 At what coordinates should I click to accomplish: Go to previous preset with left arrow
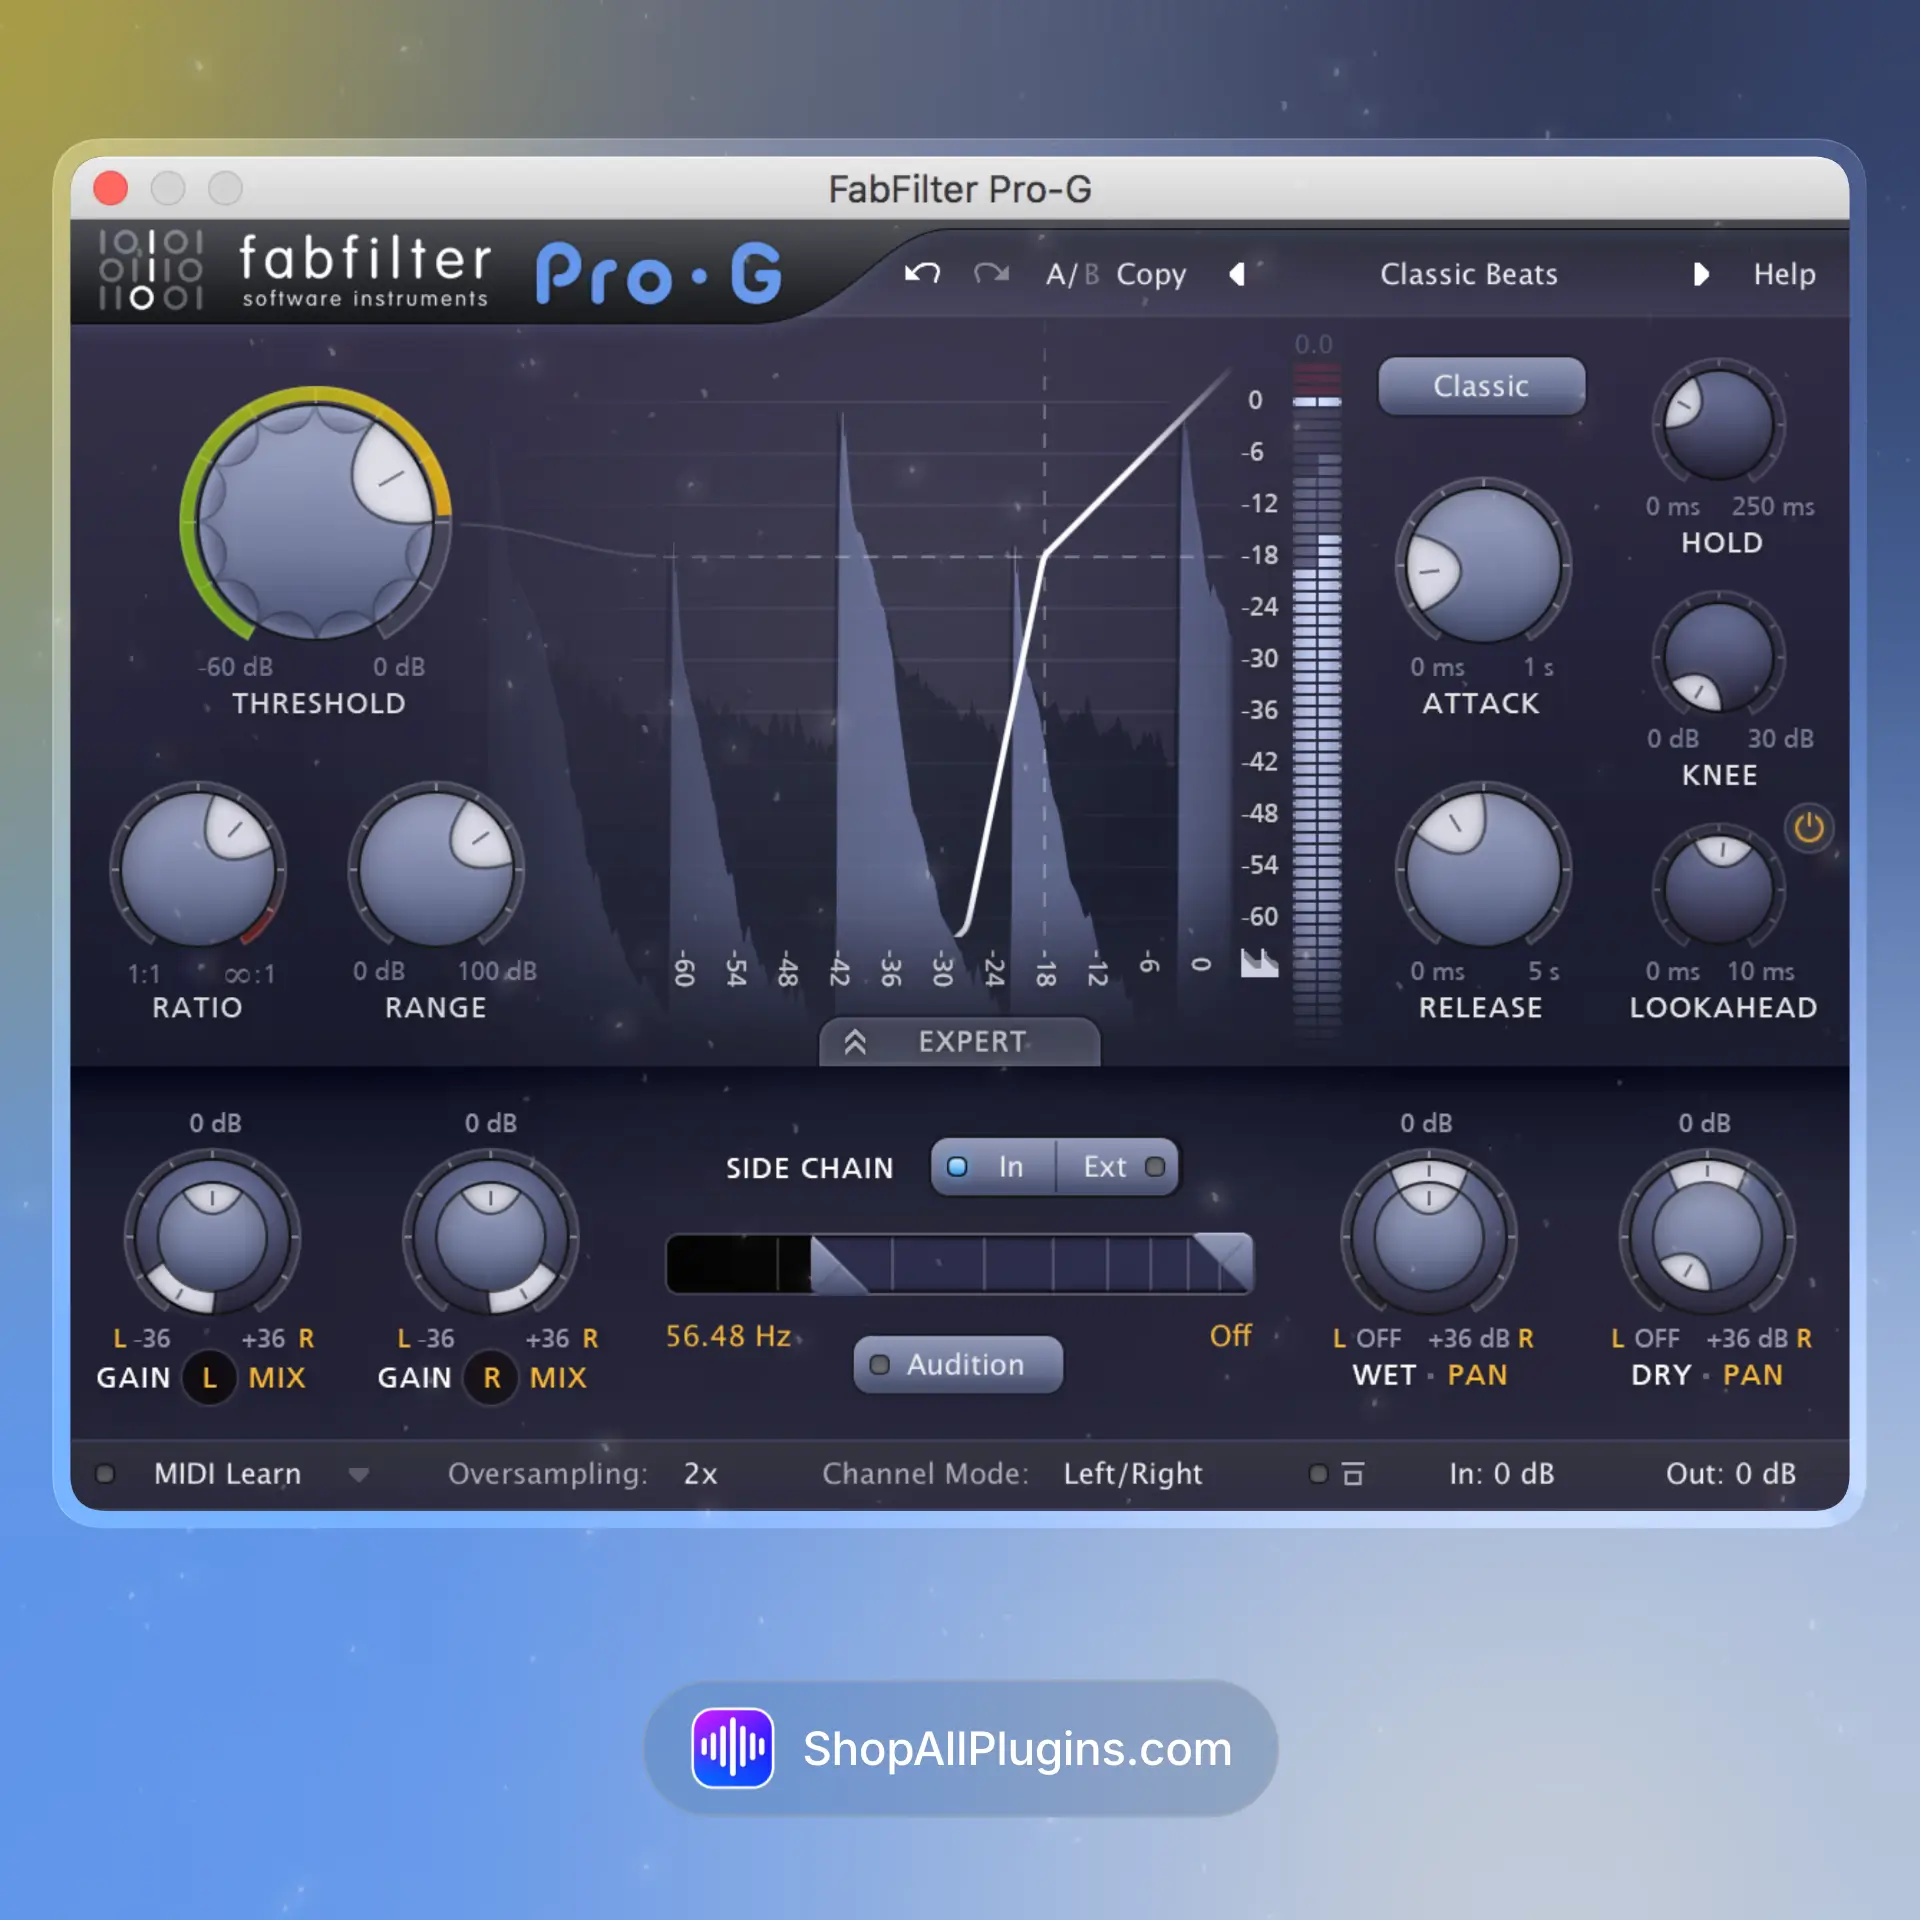pyautogui.click(x=1237, y=274)
